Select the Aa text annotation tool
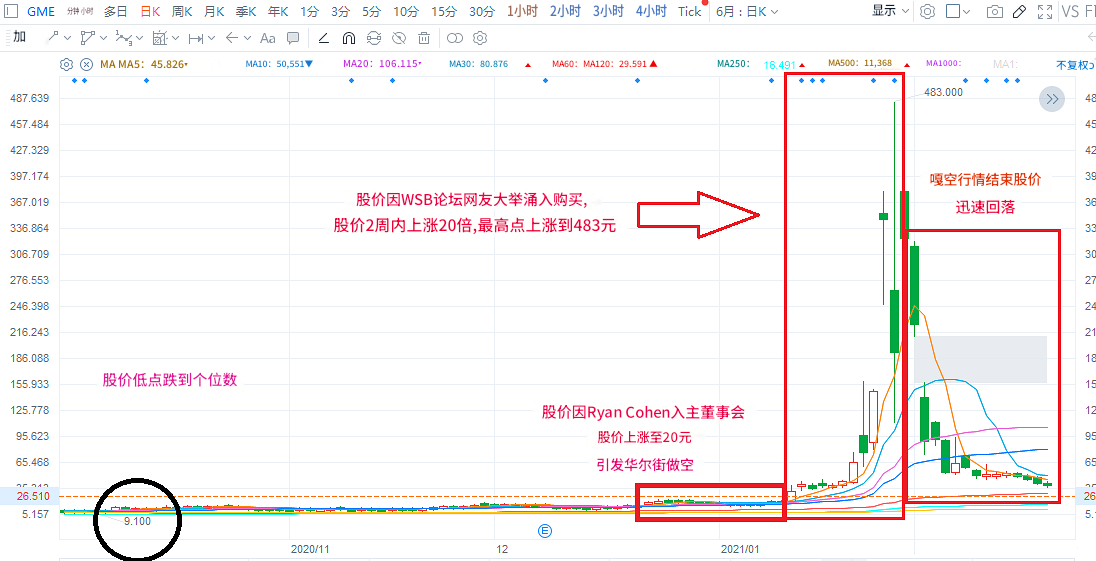Viewport: 1096px width, 561px height. pos(268,38)
